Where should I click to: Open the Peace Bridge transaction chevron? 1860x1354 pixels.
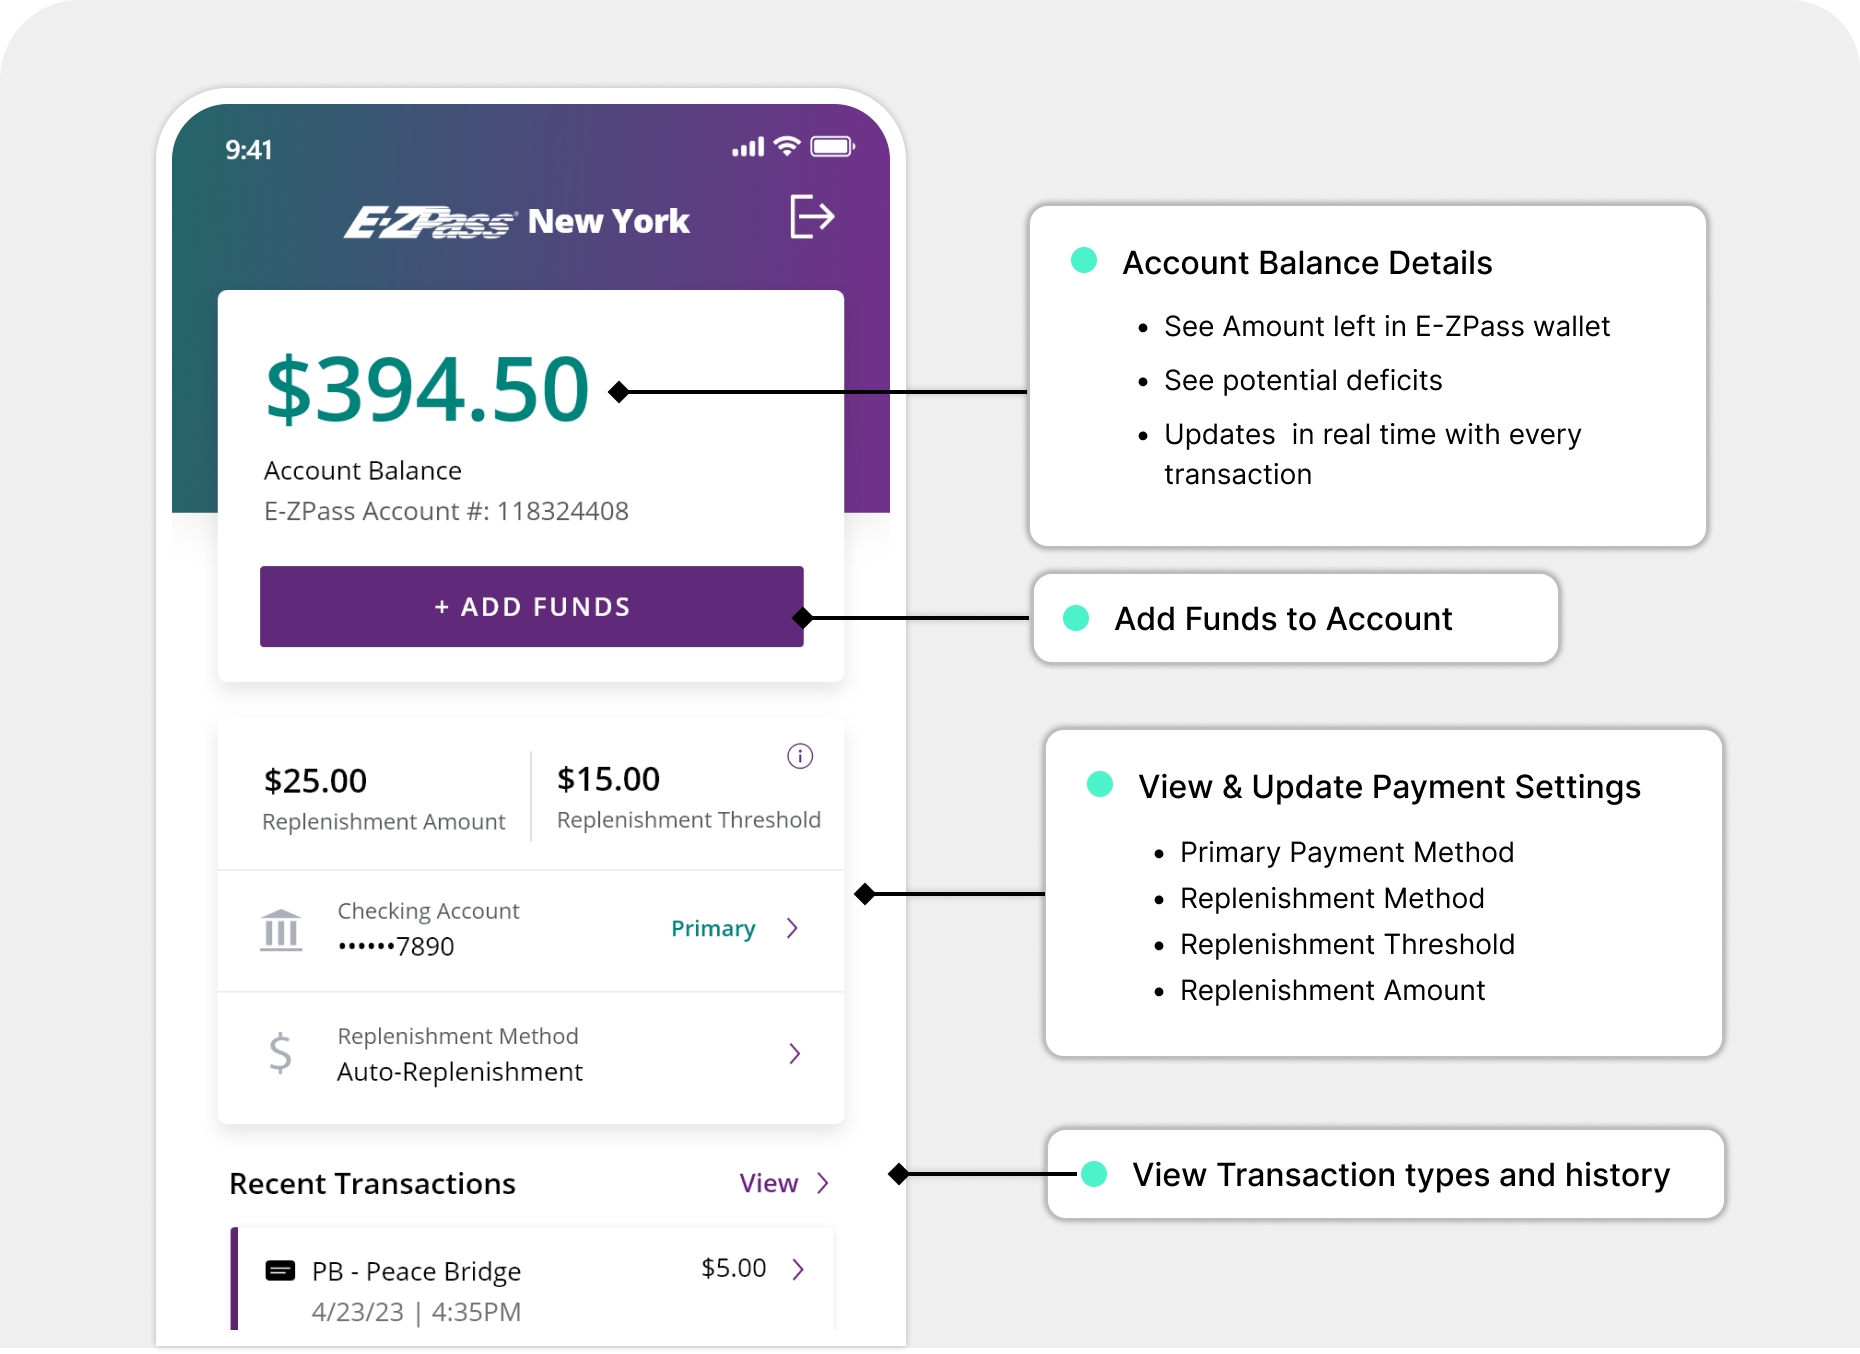click(798, 1269)
